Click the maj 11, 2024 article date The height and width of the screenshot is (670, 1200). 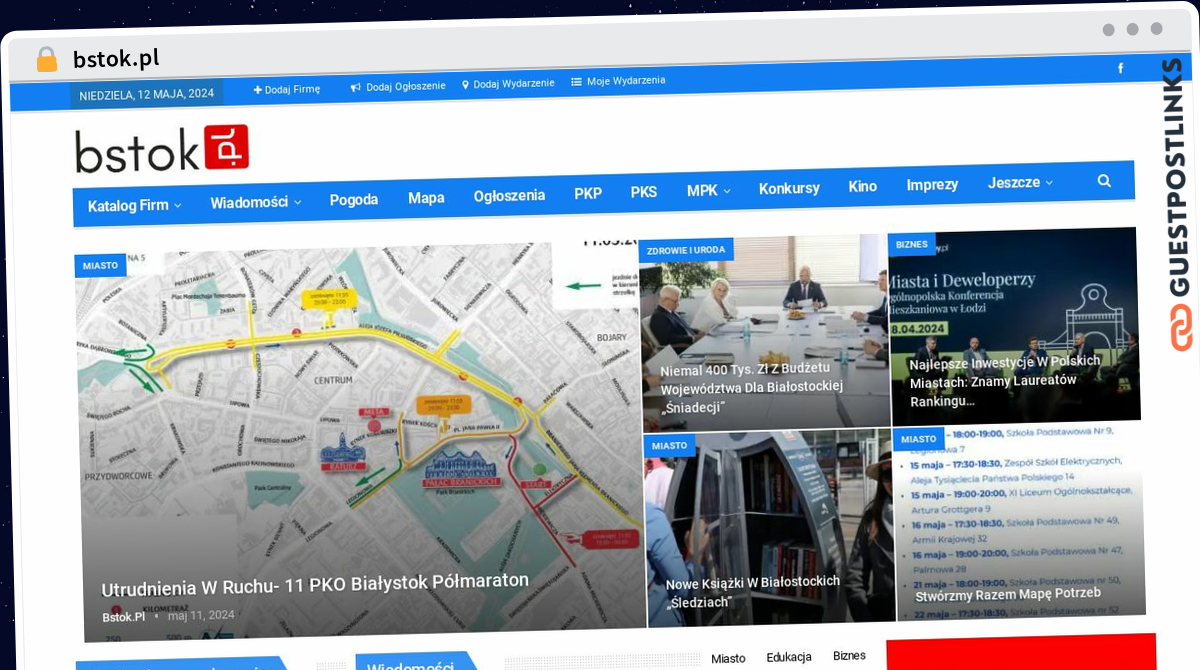pos(200,615)
